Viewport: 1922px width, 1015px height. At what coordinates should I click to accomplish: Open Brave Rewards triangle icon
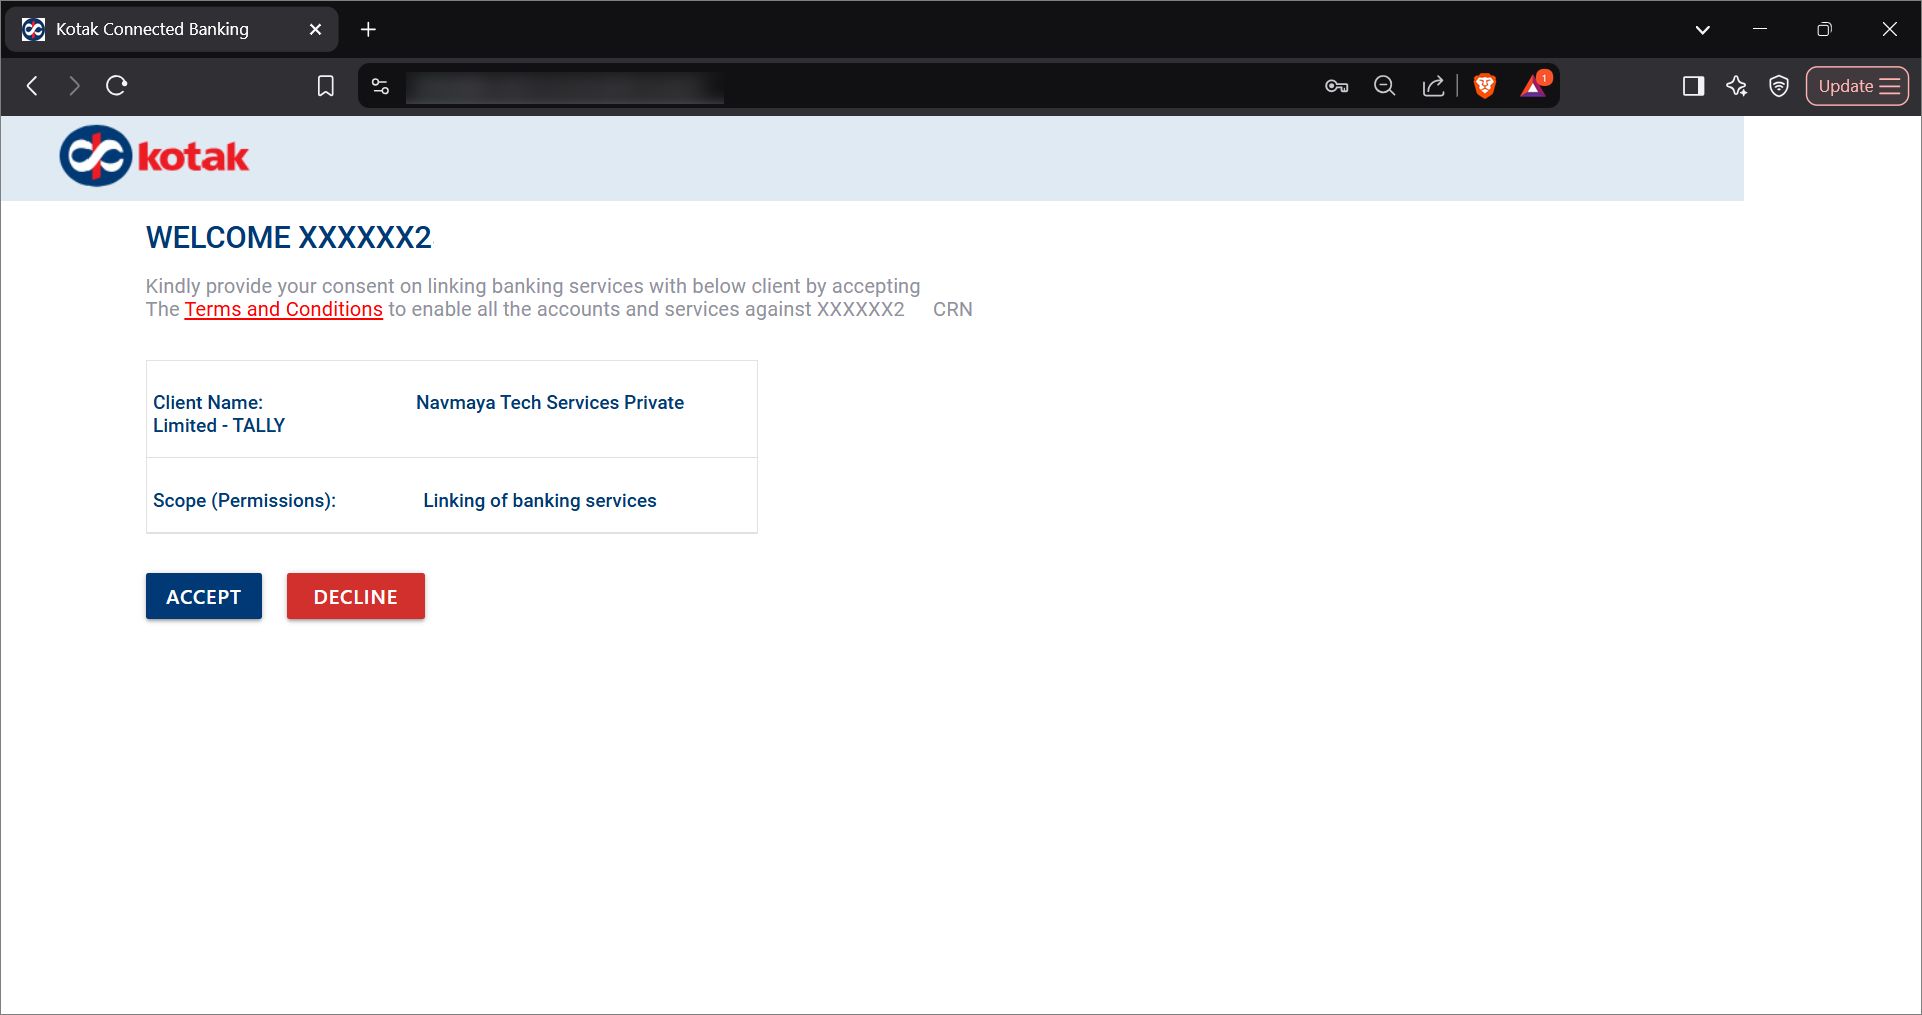pyautogui.click(x=1534, y=86)
